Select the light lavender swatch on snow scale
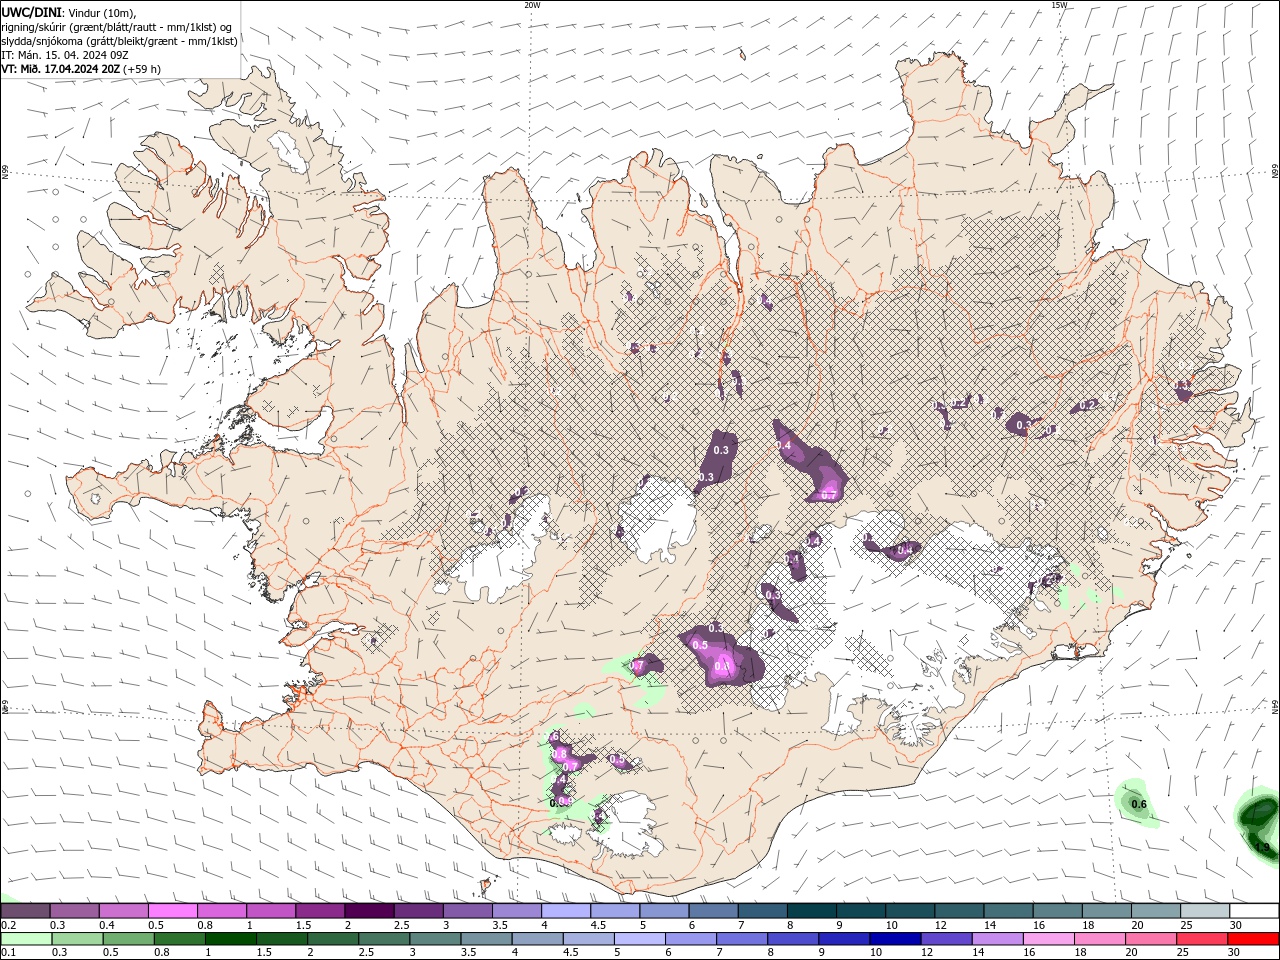This screenshot has width=1280, height=960. pos(564,911)
